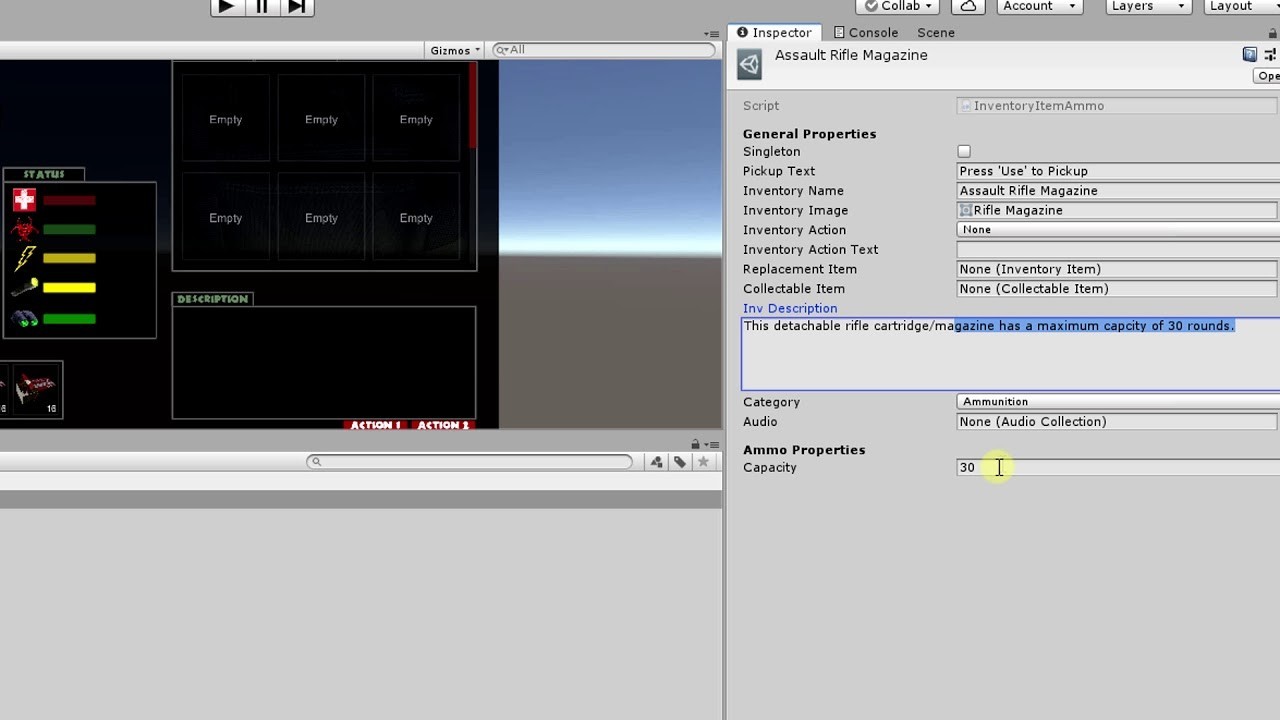Toggle the Project panel lock icon

pyautogui.click(x=696, y=444)
